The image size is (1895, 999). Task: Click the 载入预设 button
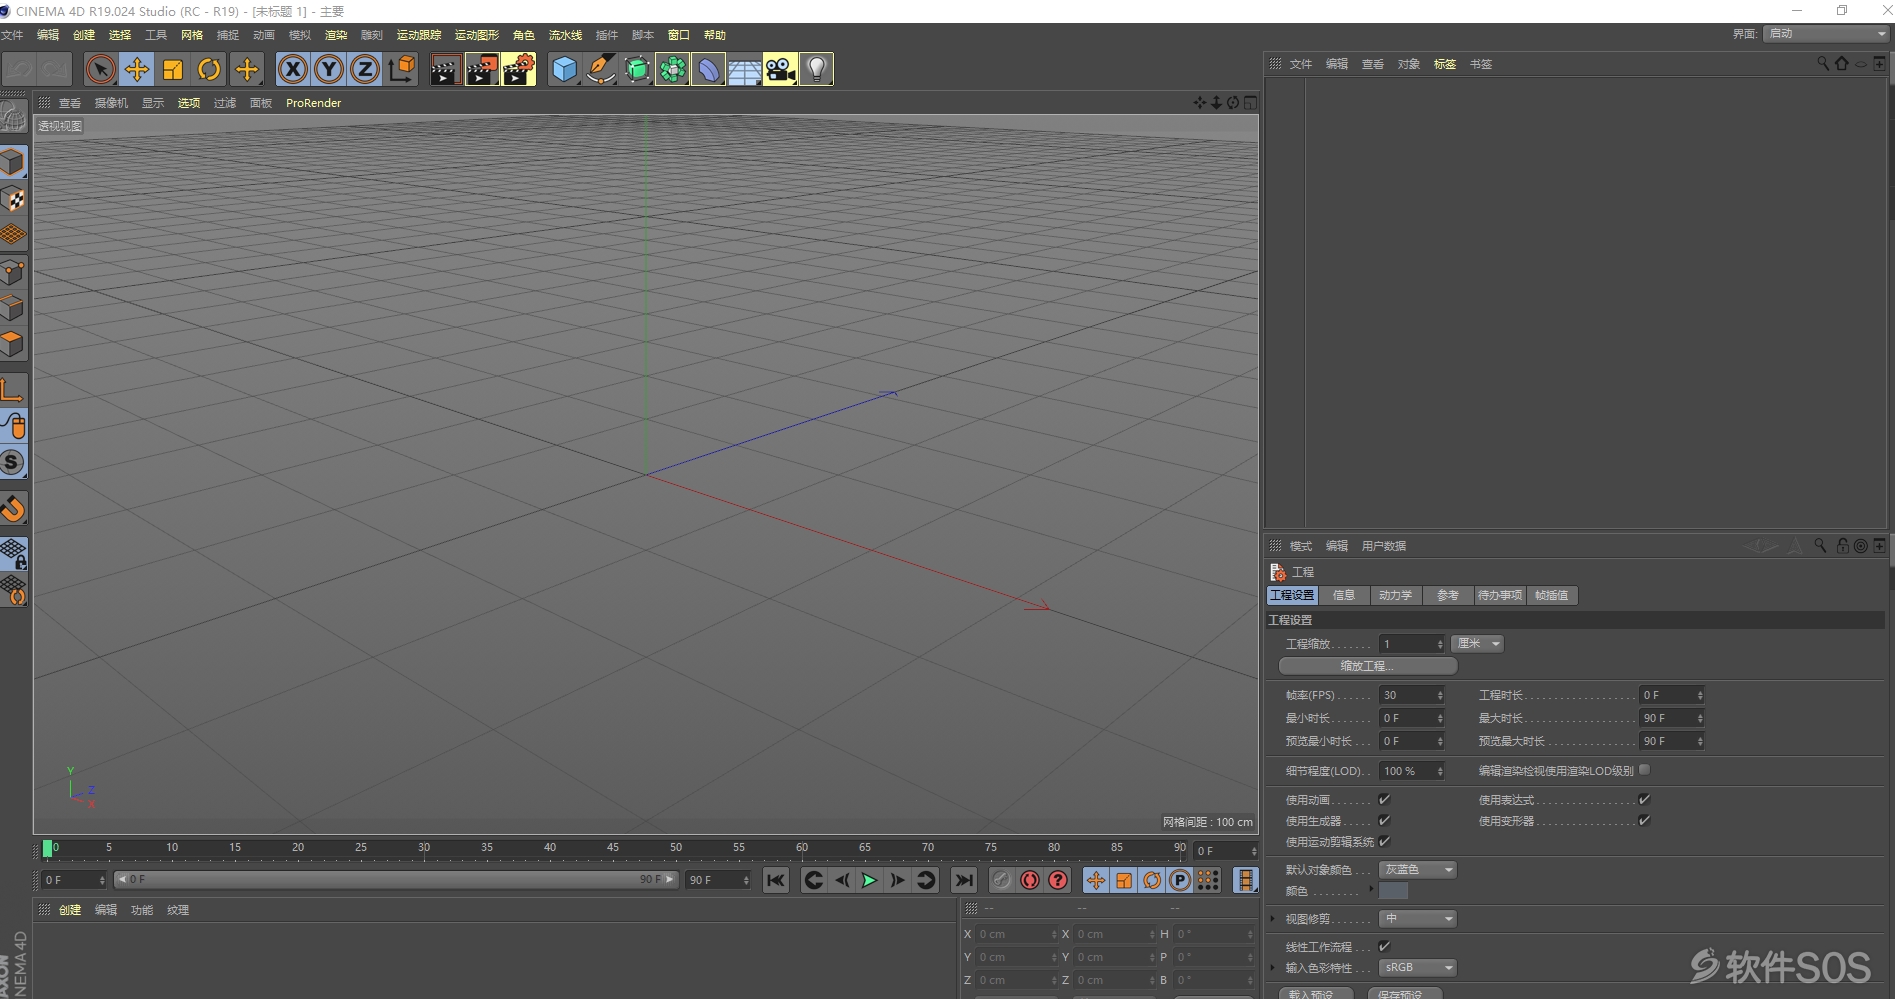point(1315,994)
